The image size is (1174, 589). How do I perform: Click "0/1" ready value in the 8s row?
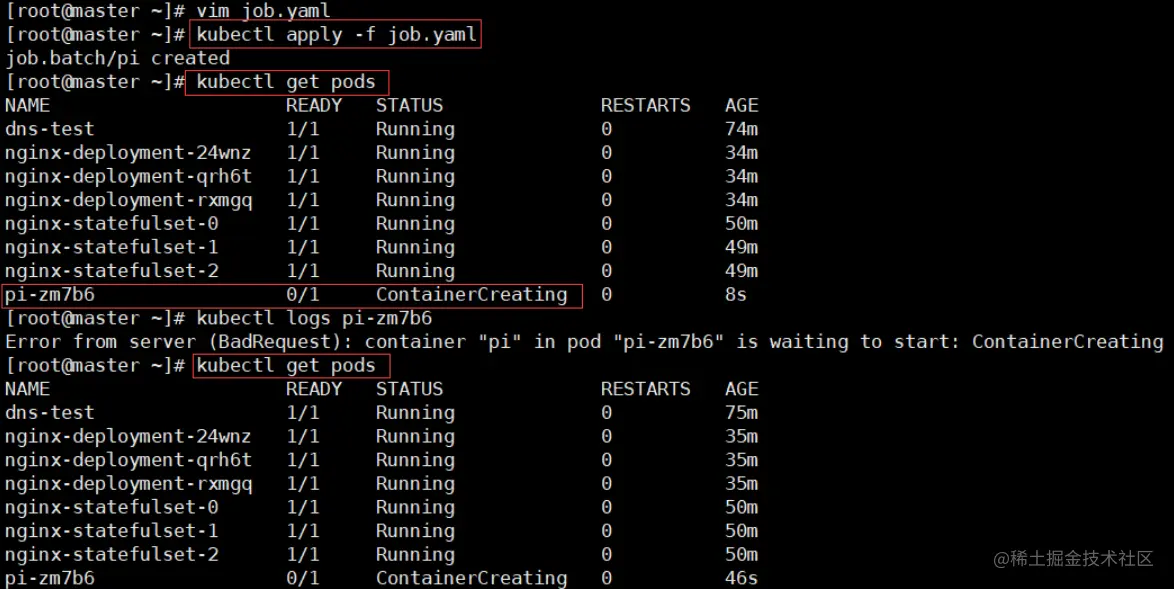click(x=302, y=295)
